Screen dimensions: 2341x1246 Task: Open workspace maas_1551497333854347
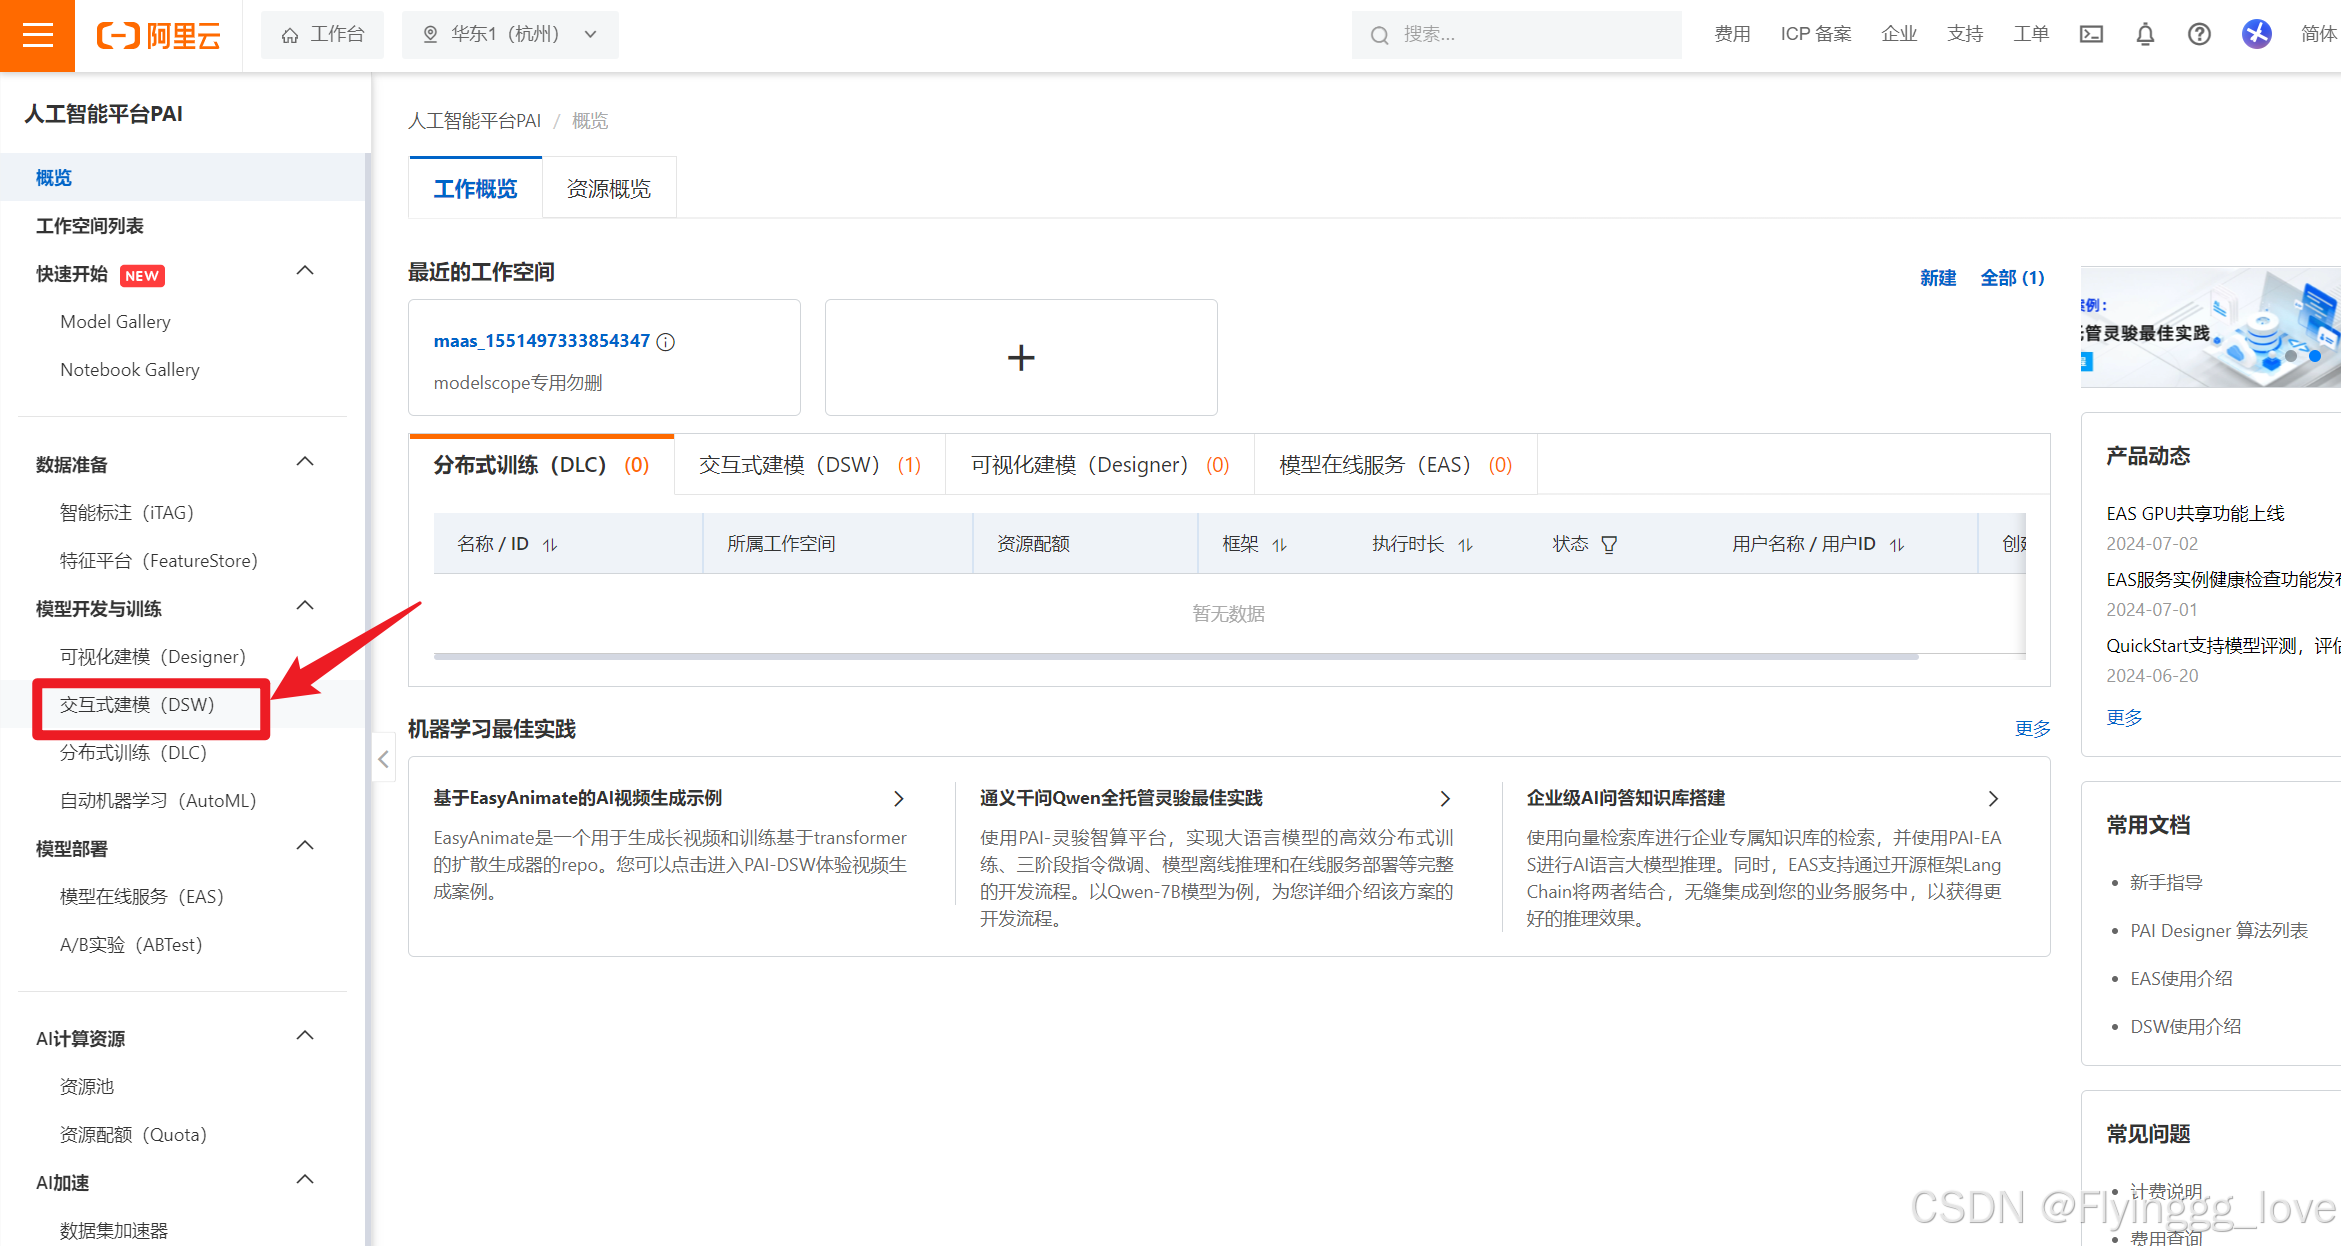(x=541, y=341)
